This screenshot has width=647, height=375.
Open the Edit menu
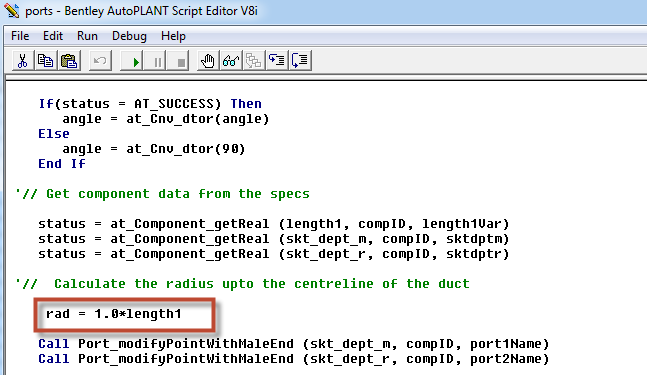[53, 36]
